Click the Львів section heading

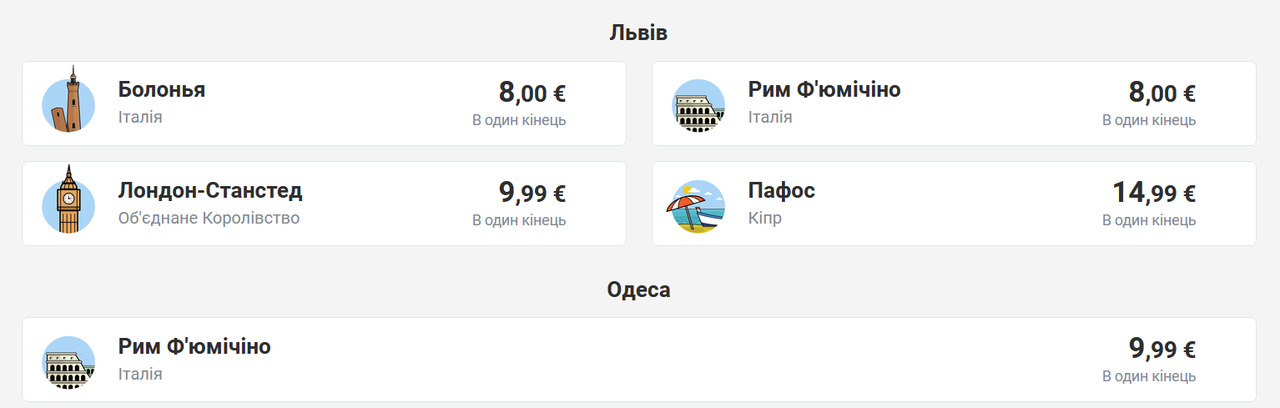[x=638, y=33]
